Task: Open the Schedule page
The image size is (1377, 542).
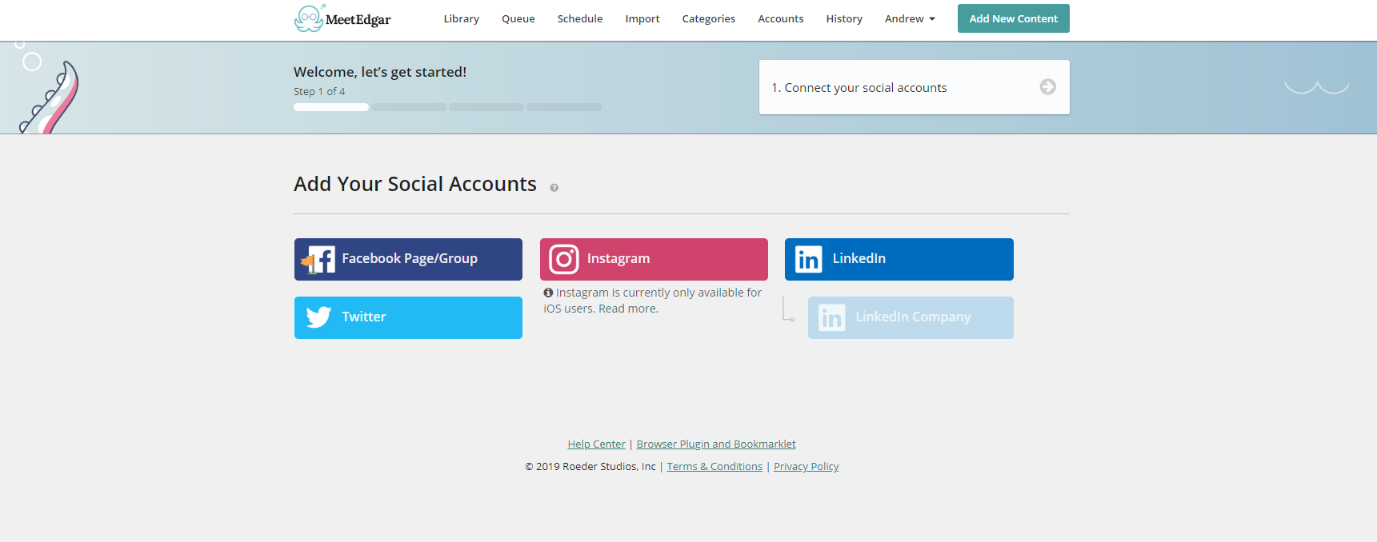Action: (580, 19)
